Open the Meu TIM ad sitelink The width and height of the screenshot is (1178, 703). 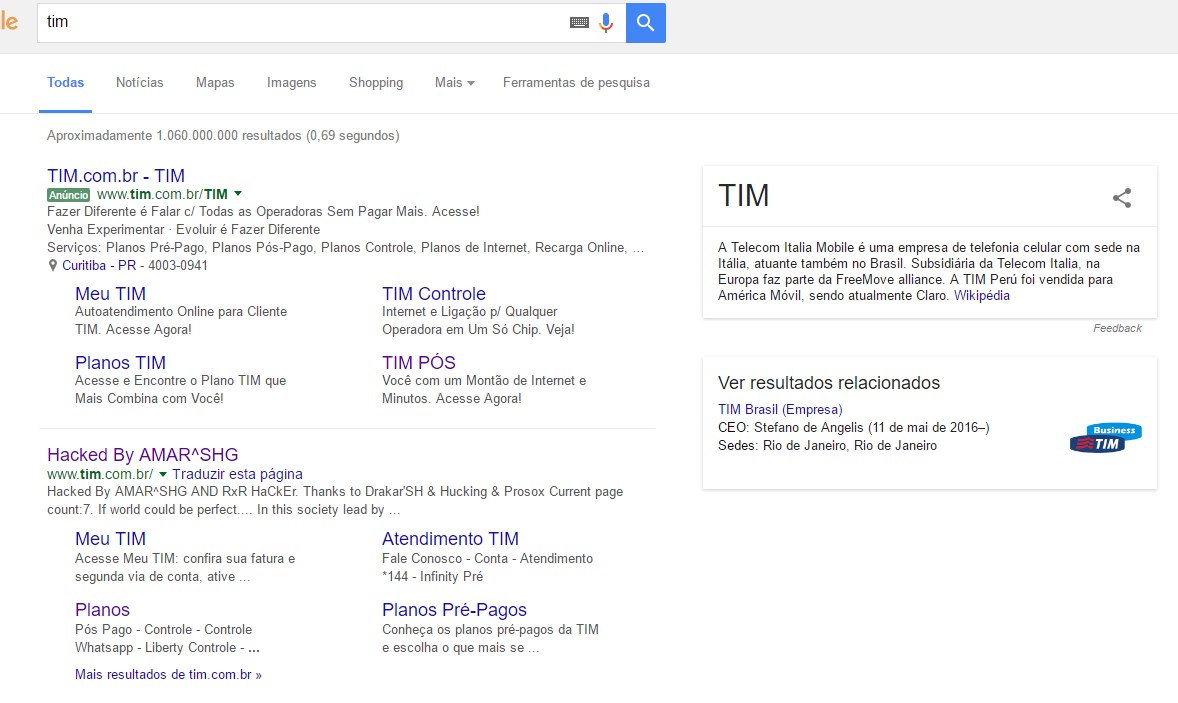point(110,294)
